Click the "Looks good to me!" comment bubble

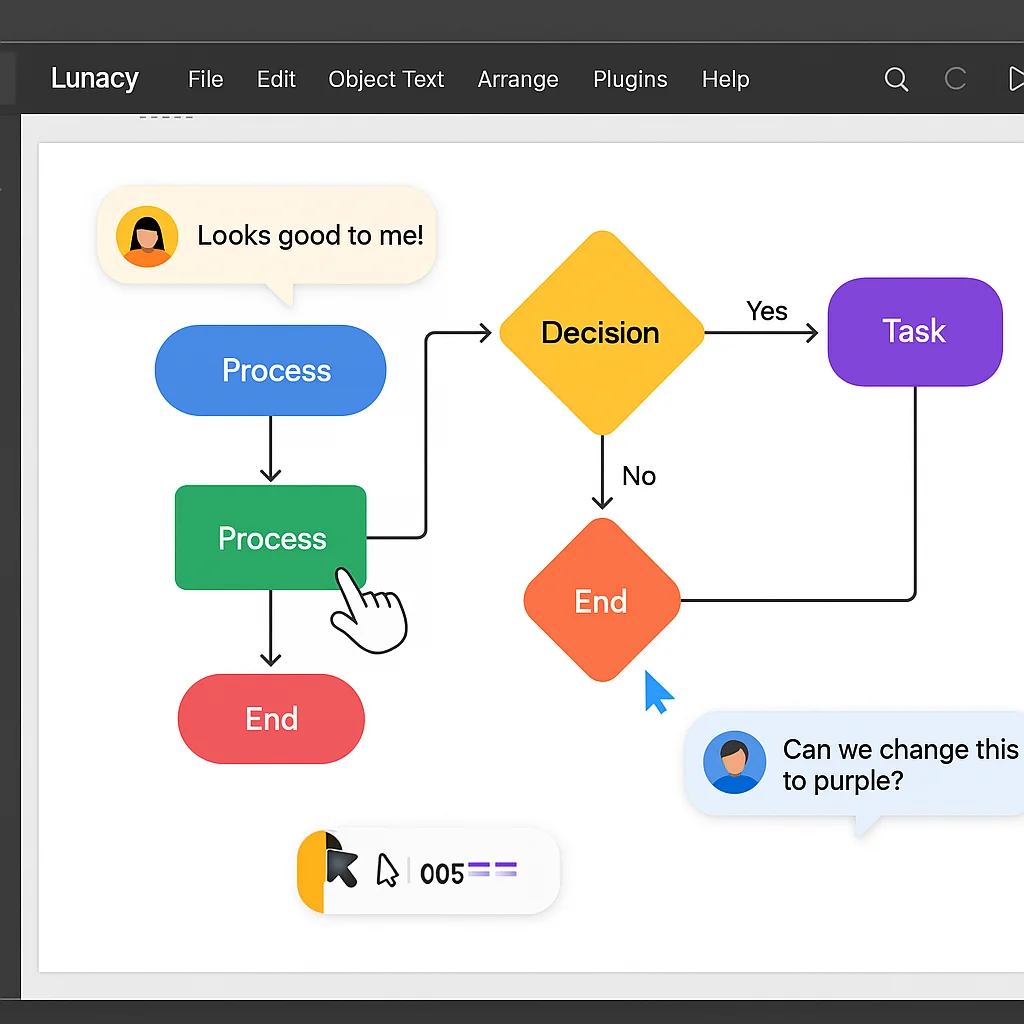click(310, 236)
